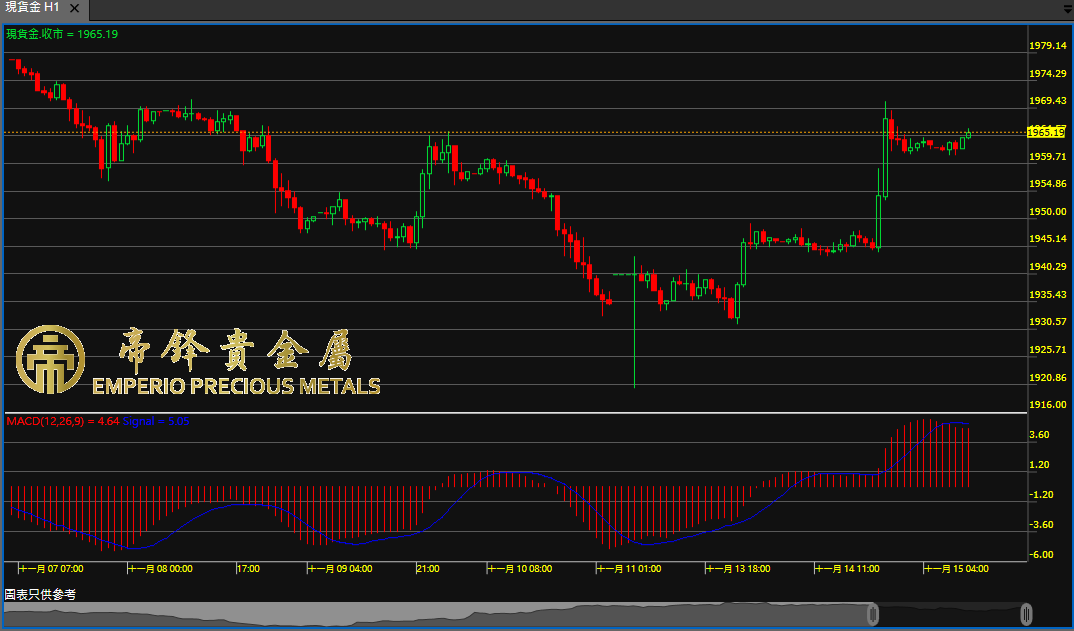This screenshot has height=631, width=1074.
Task: Click the 1954.86 price axis label
Action: pos(1048,184)
